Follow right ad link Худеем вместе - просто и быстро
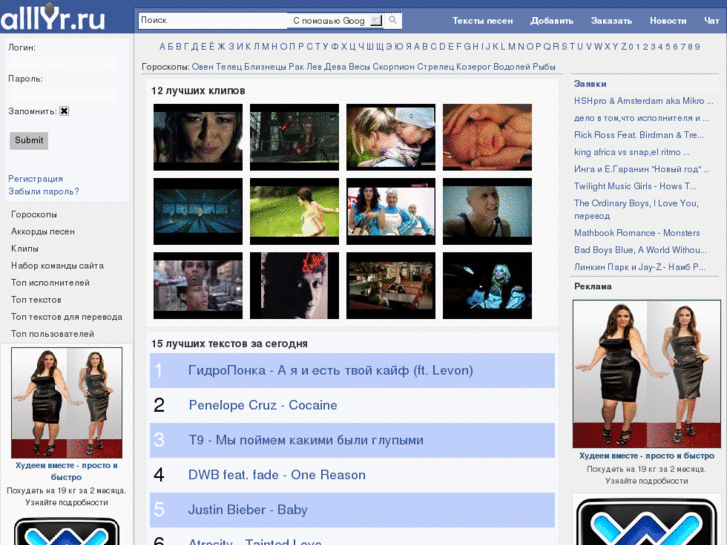The height and width of the screenshot is (545, 727). pos(647,456)
